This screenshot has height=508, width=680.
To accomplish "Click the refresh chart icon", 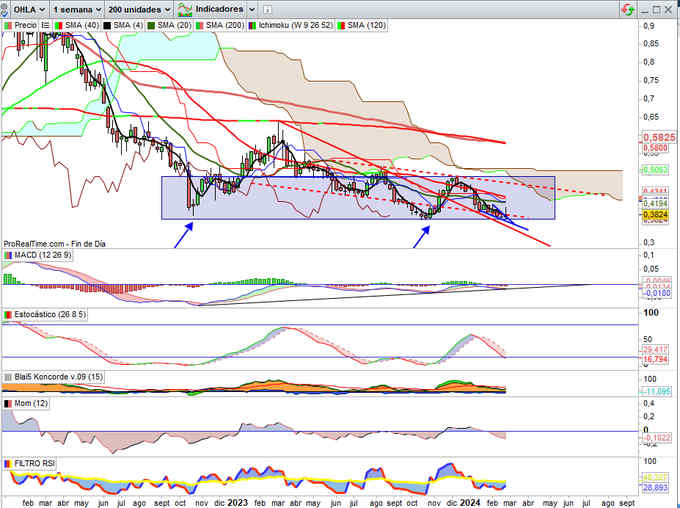I will (627, 8).
